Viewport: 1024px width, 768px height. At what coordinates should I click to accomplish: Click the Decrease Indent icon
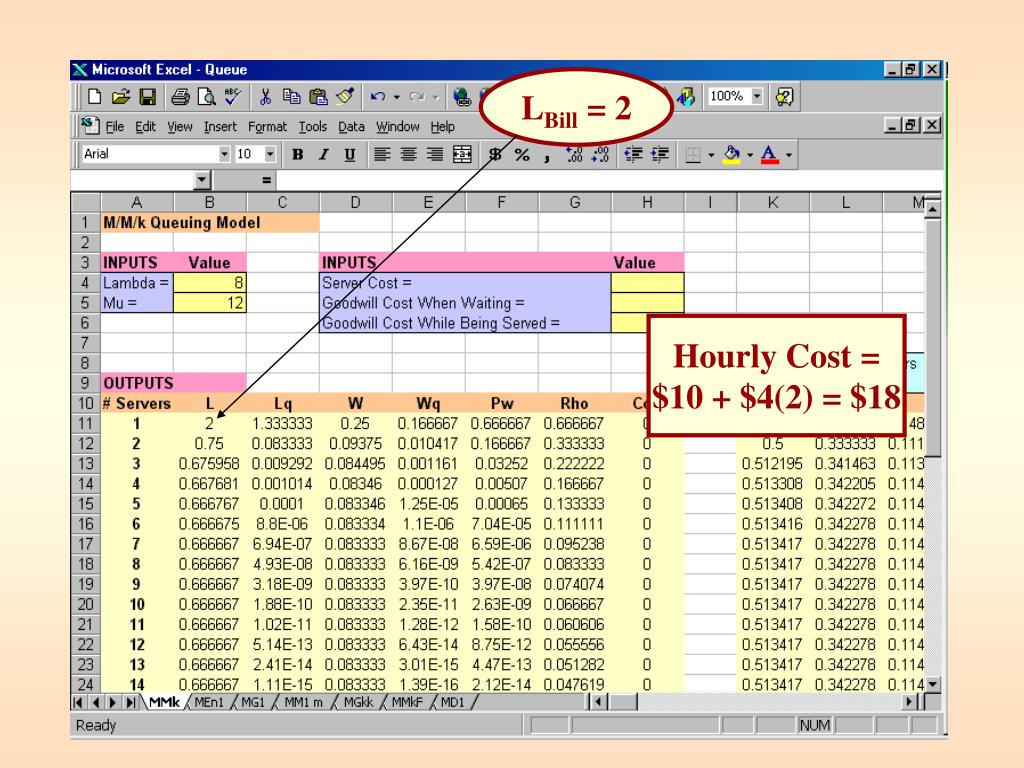click(633, 155)
